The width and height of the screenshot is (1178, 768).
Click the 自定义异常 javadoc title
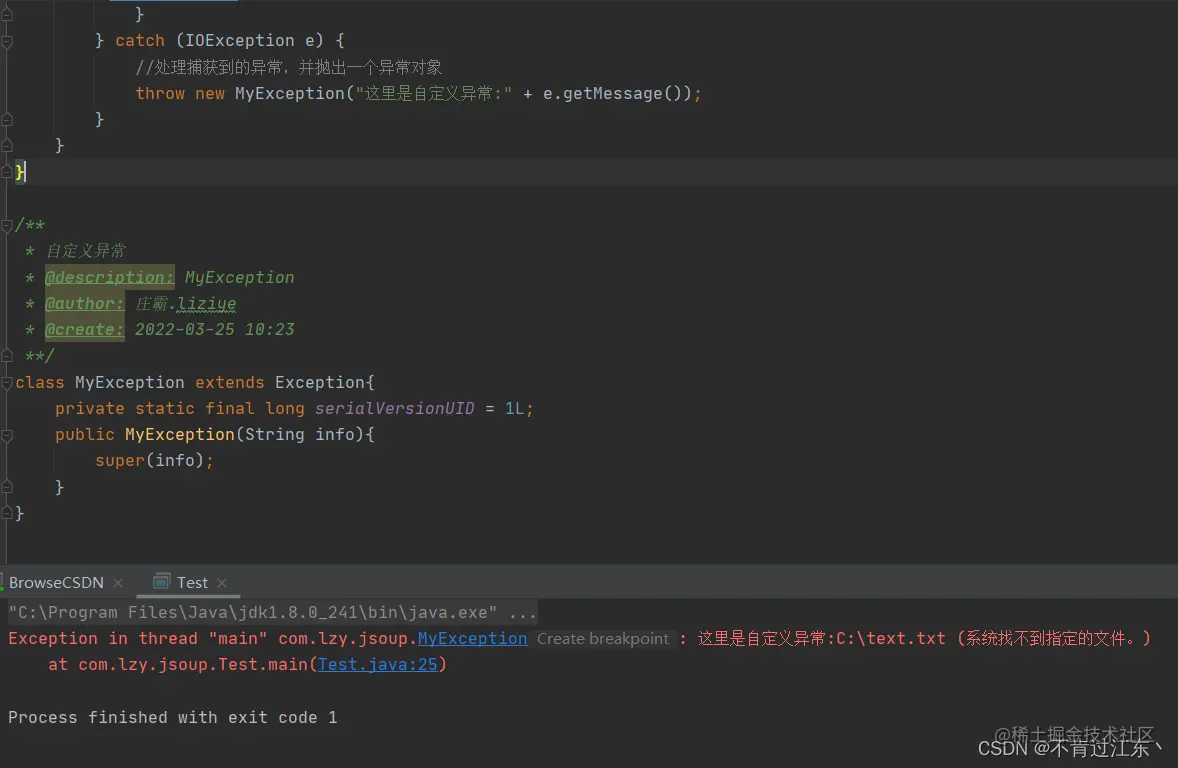(x=86, y=250)
